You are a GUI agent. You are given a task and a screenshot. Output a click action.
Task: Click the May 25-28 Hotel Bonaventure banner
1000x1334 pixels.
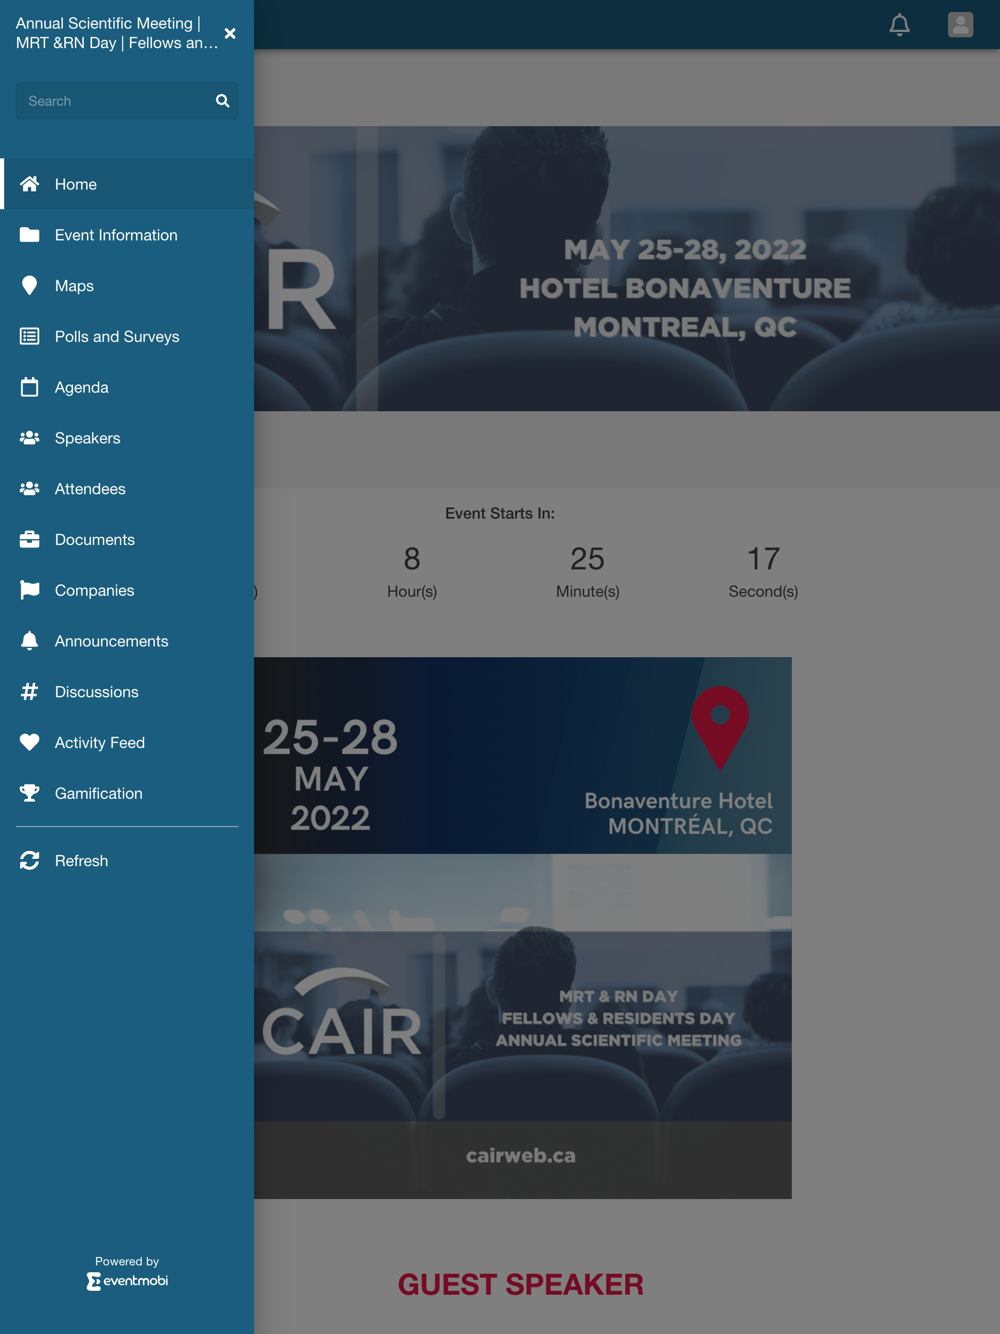[x=627, y=268]
